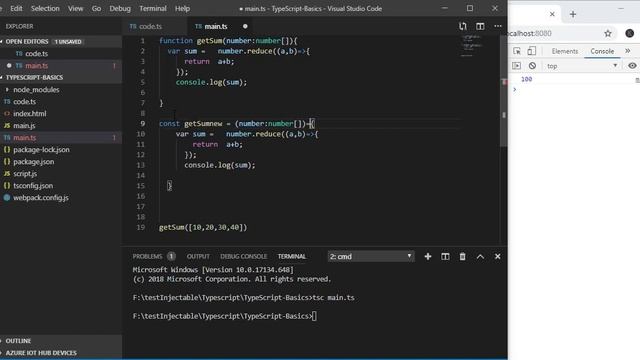The height and width of the screenshot is (360, 640).
Task: Open the terminal selector dropdown 2: cmd
Action: pyautogui.click(x=371, y=256)
